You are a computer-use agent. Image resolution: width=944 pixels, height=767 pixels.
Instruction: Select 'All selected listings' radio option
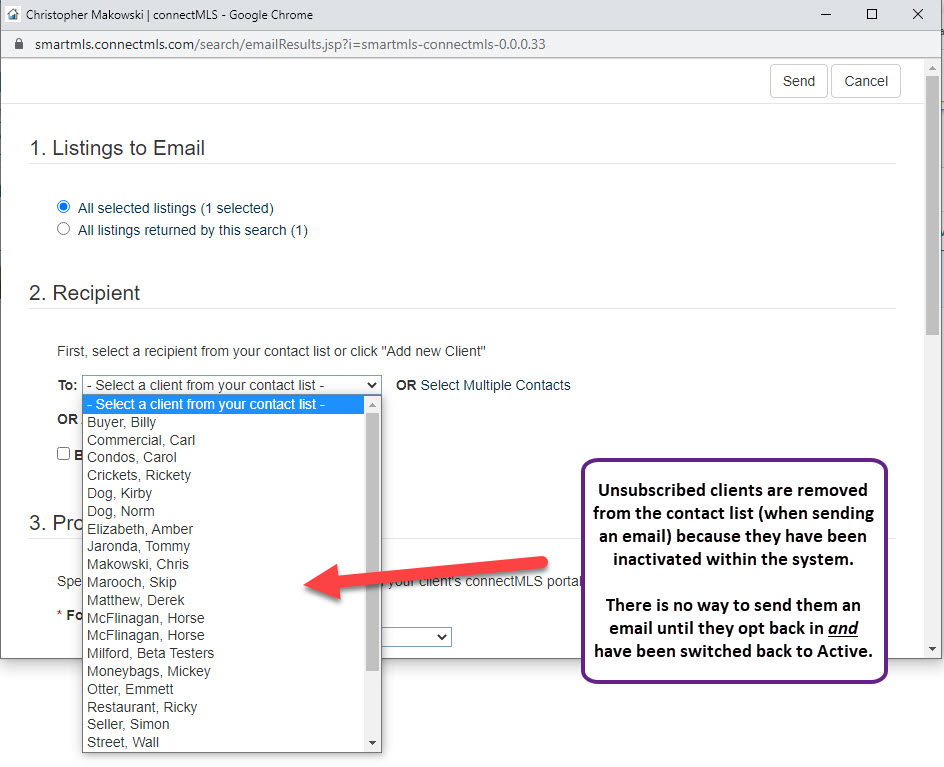(63, 207)
